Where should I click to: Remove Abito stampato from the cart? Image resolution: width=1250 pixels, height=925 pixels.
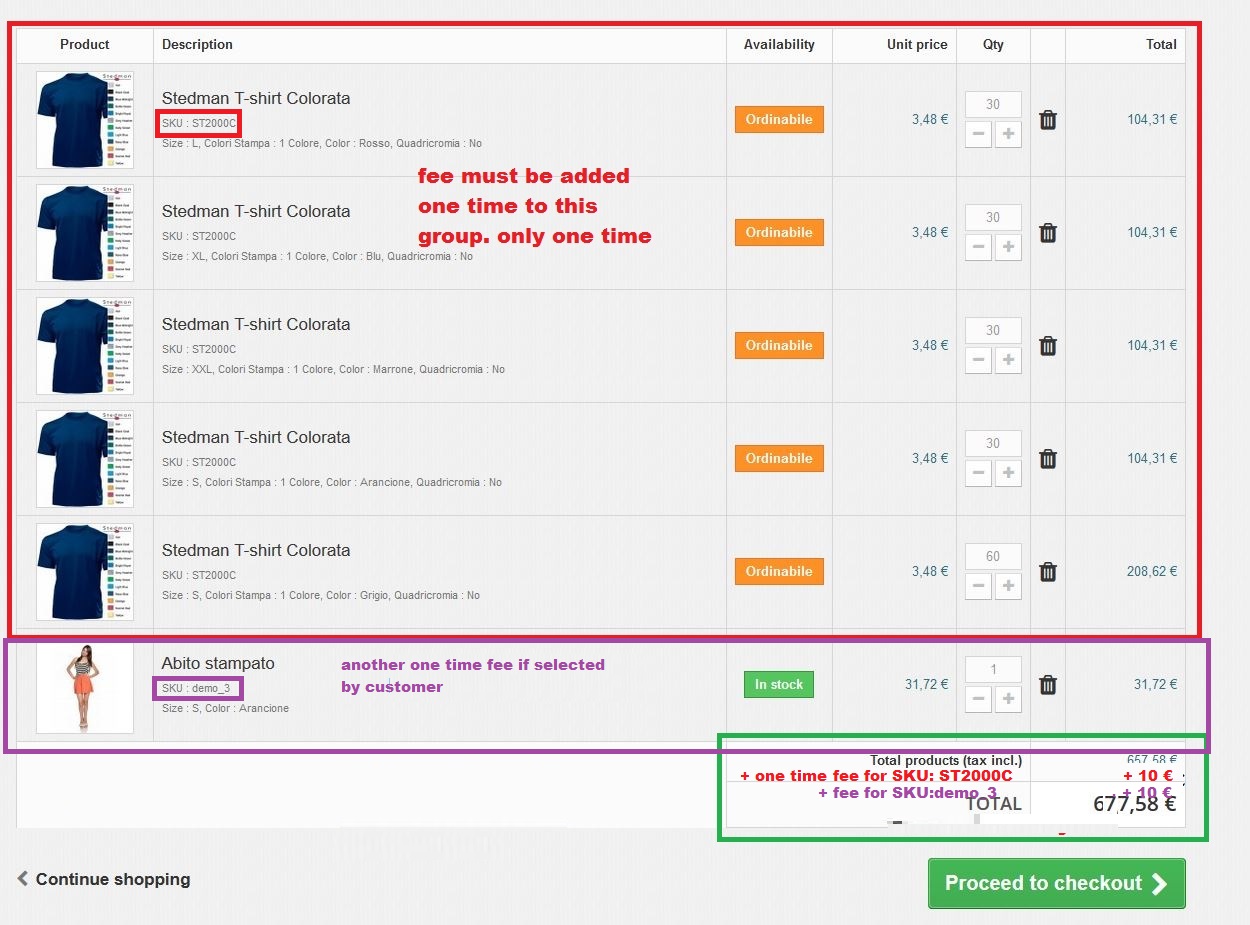pos(1047,685)
